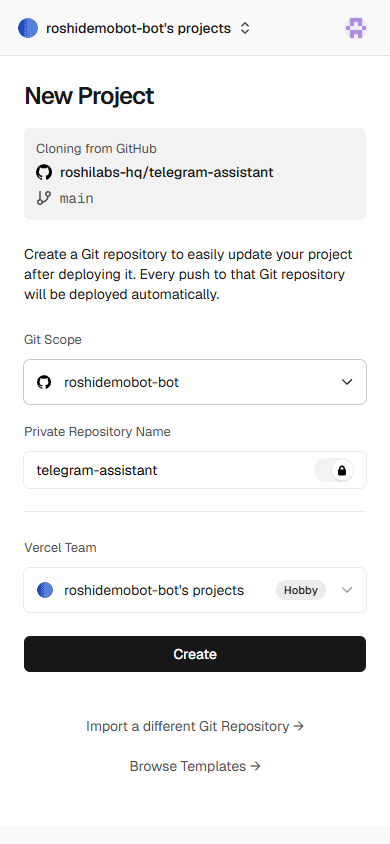Click the New Project heading

[89, 96]
